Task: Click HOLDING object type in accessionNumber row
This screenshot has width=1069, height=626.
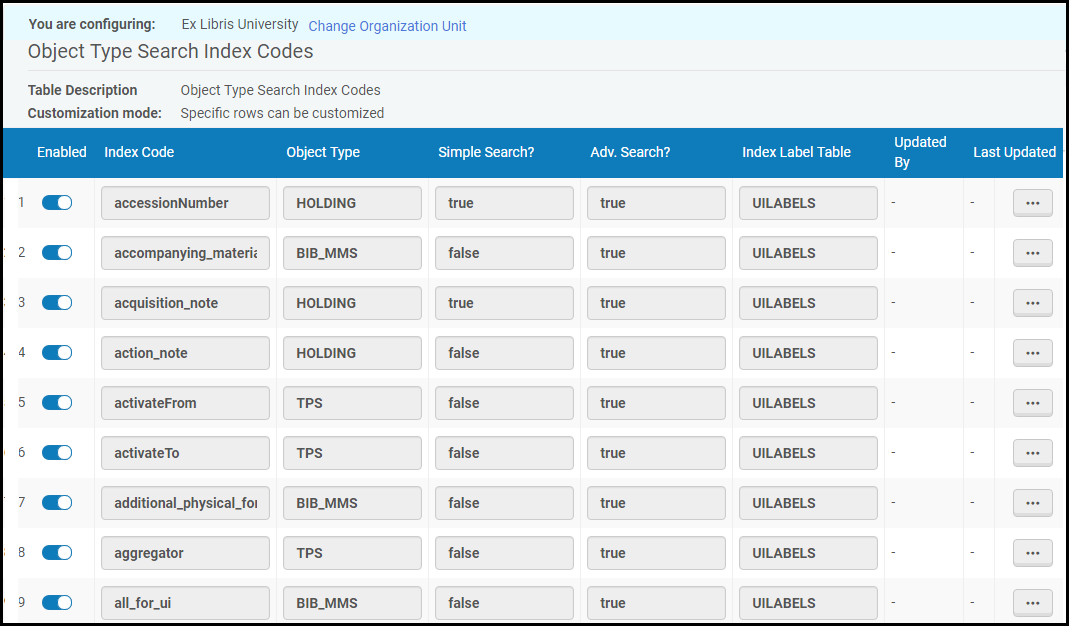Action: [352, 203]
